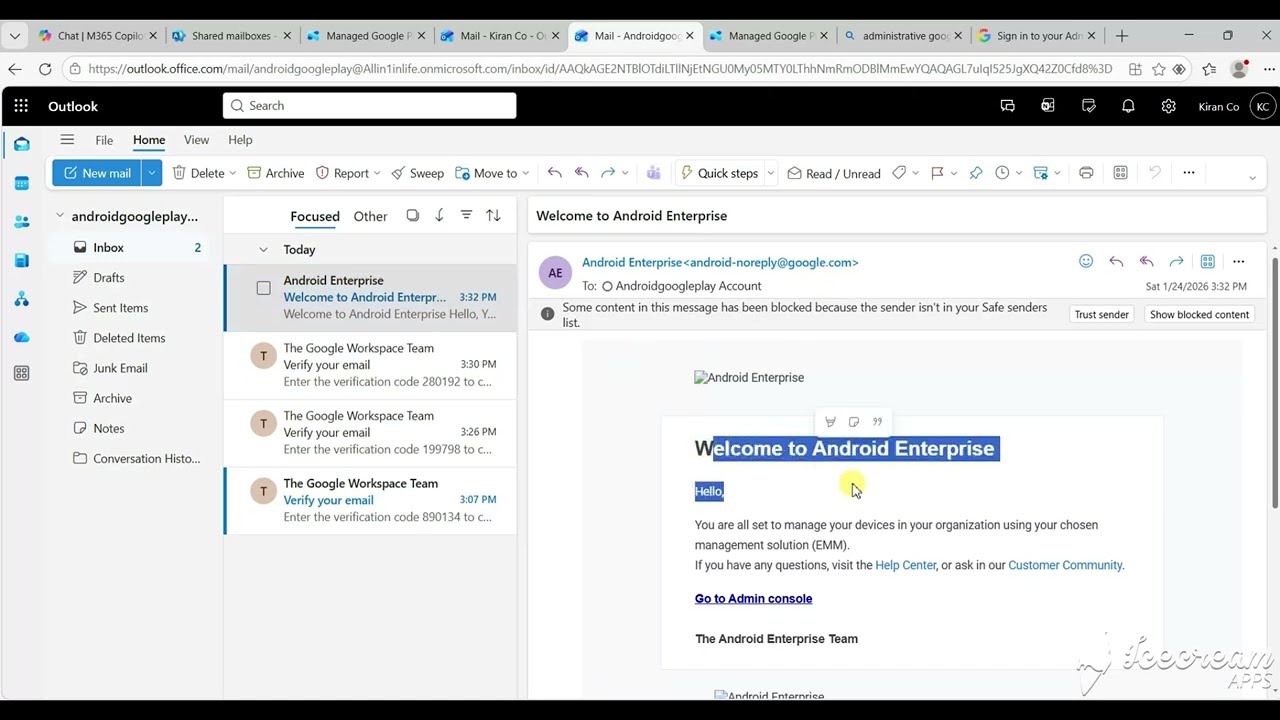This screenshot has width=1280, height=720.
Task: Toggle the hamburger navigation pane button
Action: pos(67,140)
